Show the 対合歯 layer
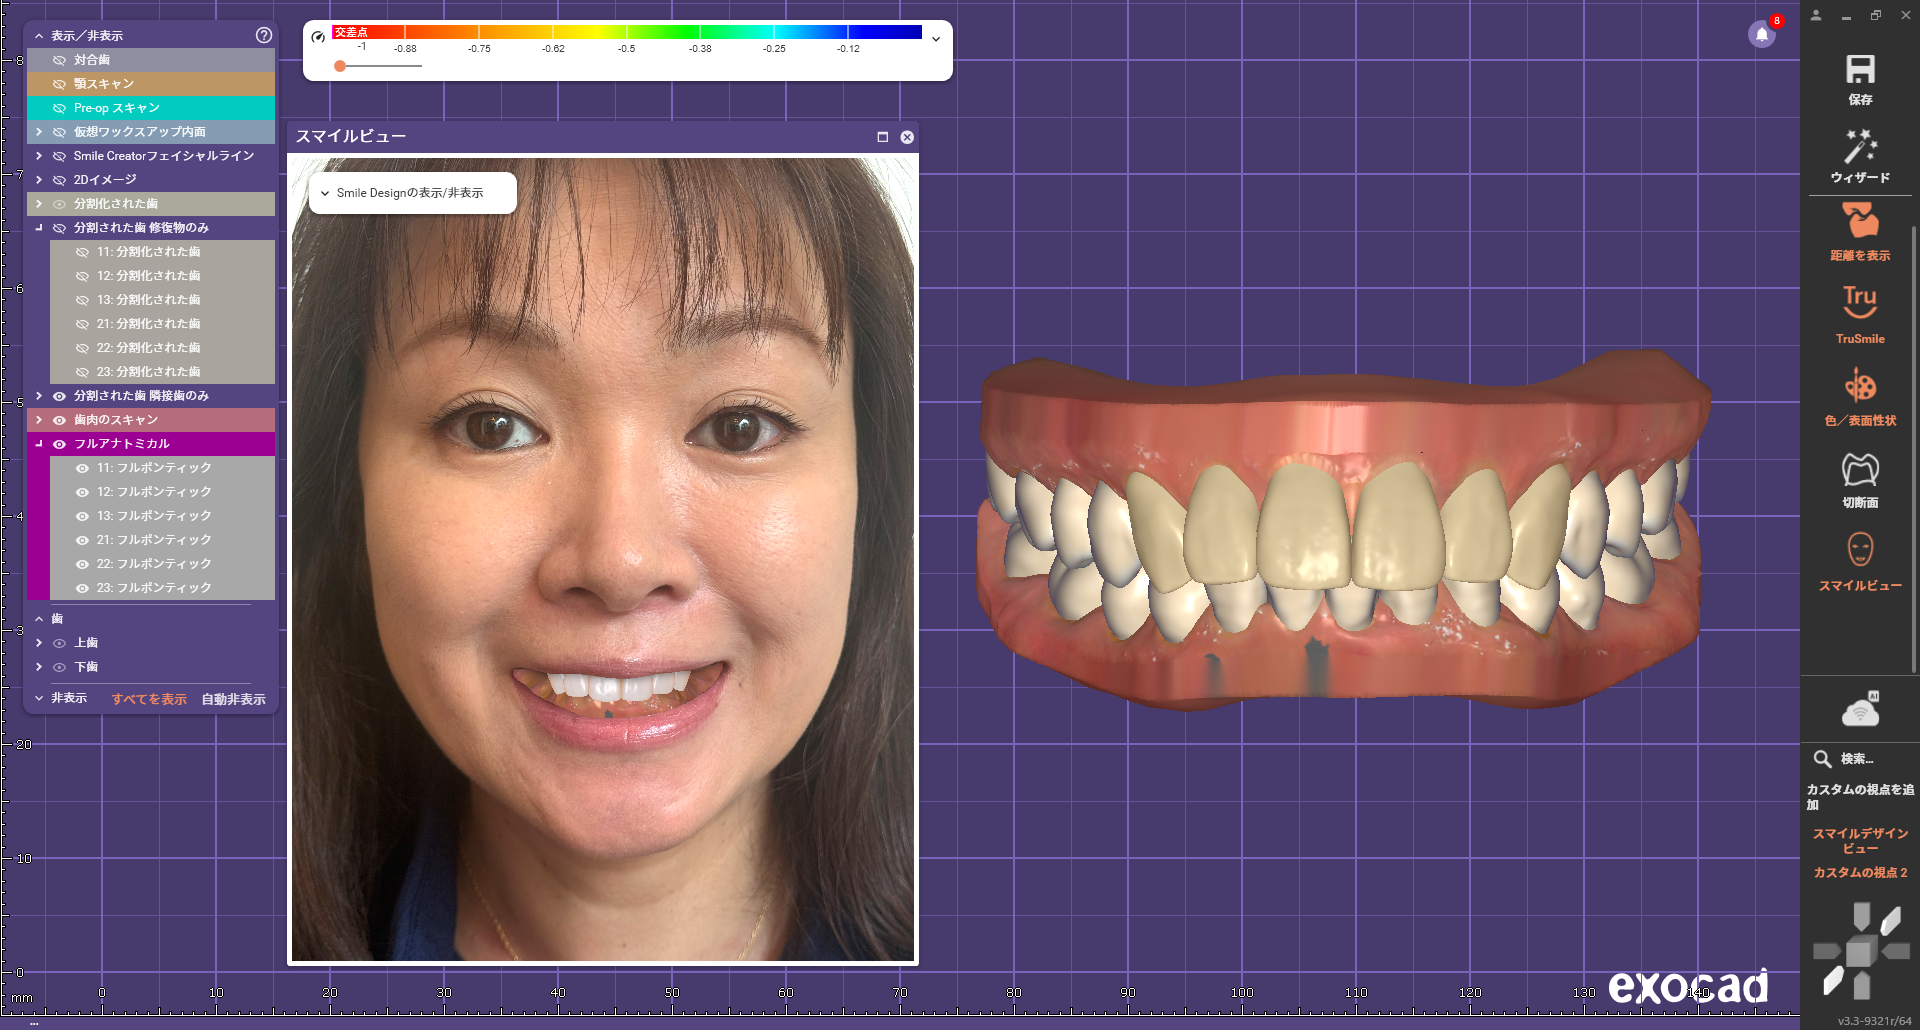Screen dimensions: 1920x1030 (x=60, y=60)
